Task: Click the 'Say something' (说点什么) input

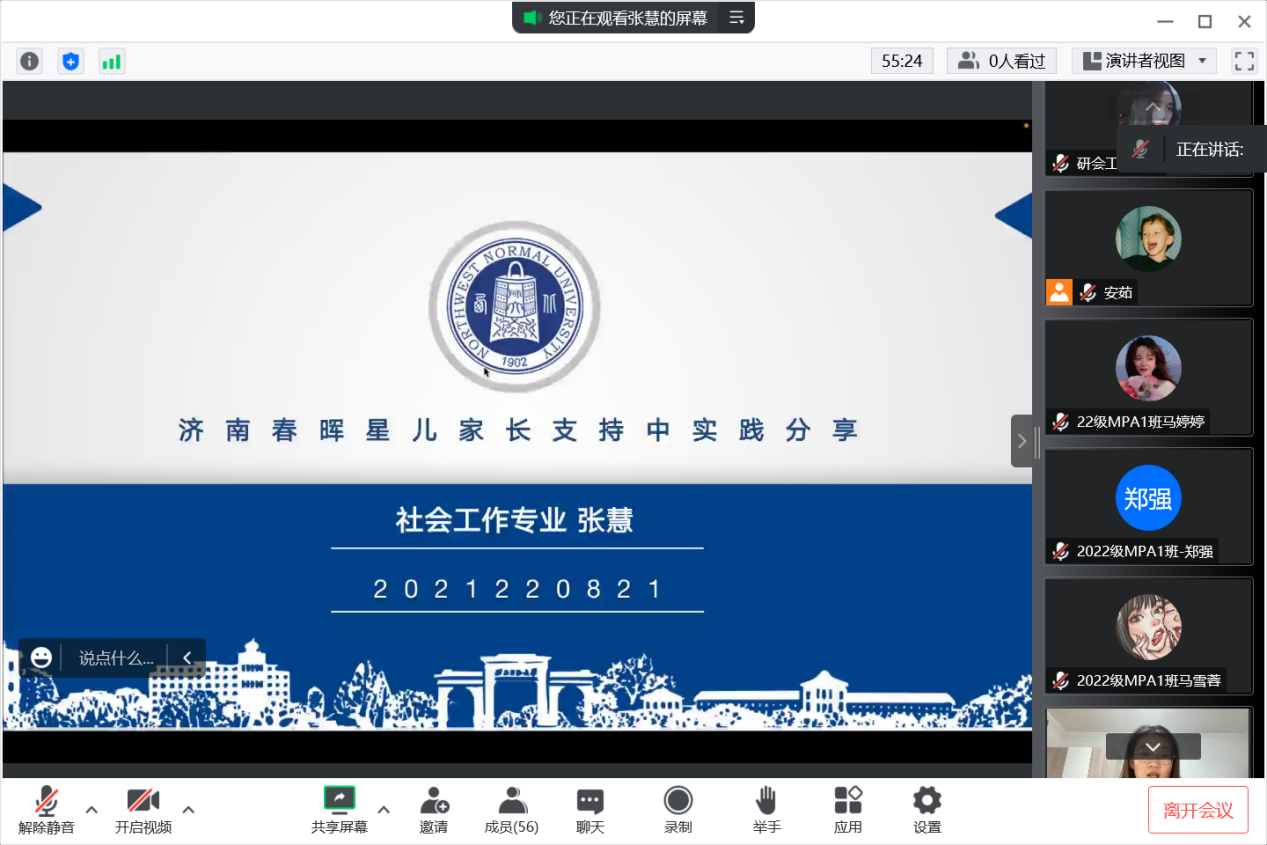Action: [116, 658]
